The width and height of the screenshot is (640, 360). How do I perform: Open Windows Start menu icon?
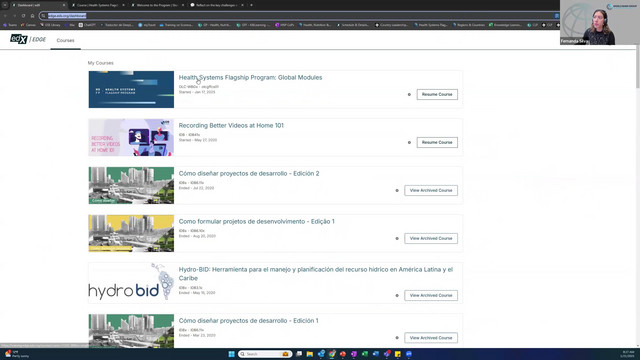pos(231,354)
